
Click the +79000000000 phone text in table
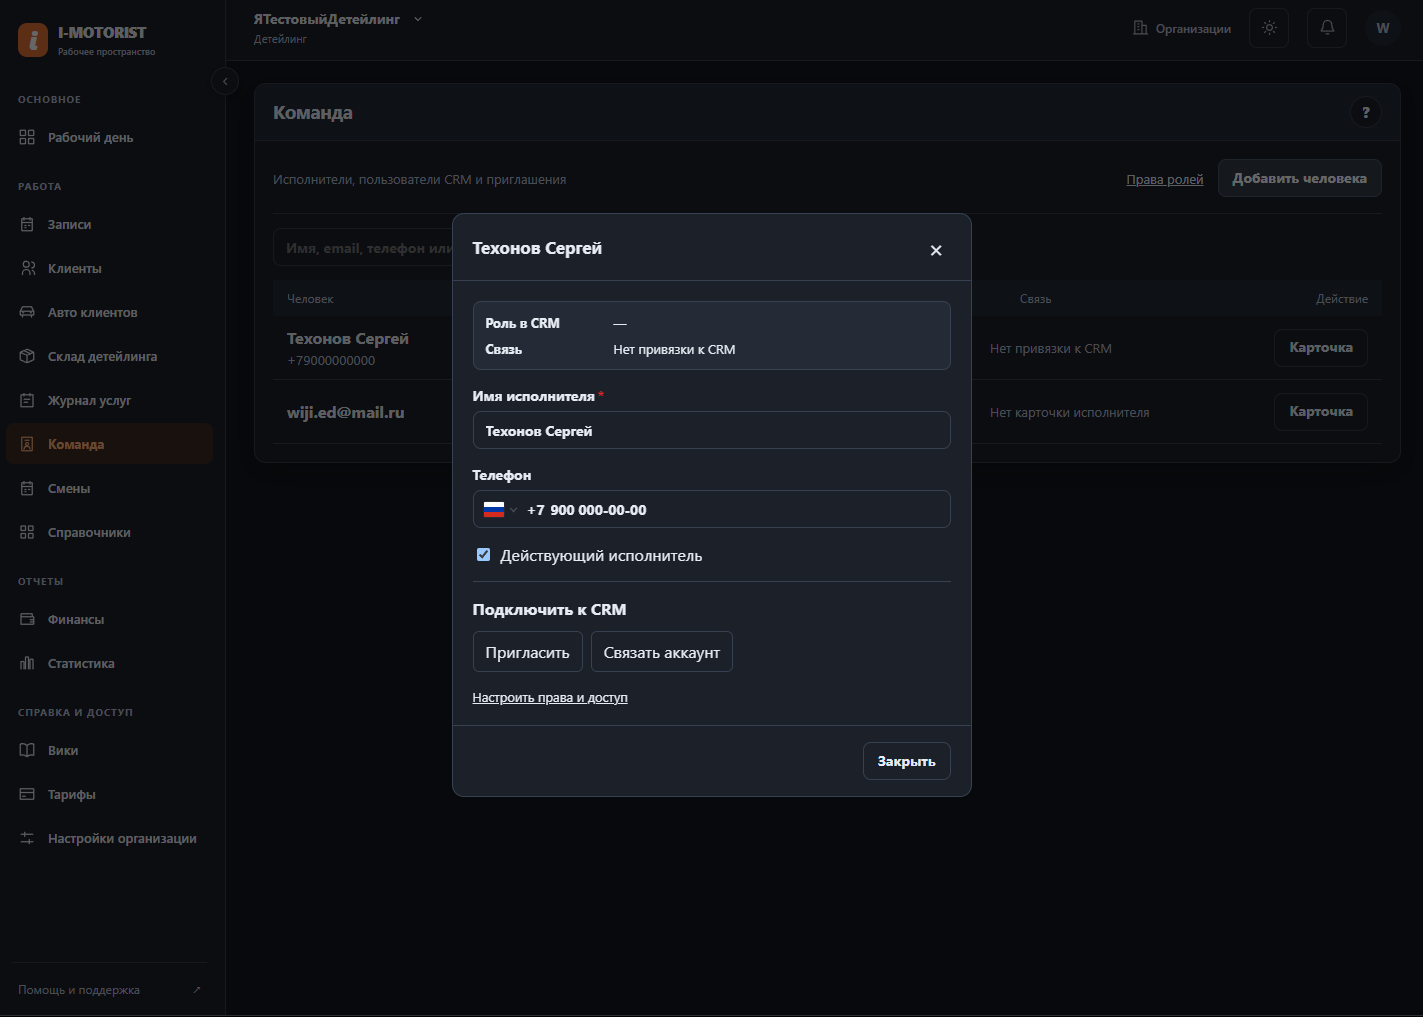tap(331, 361)
